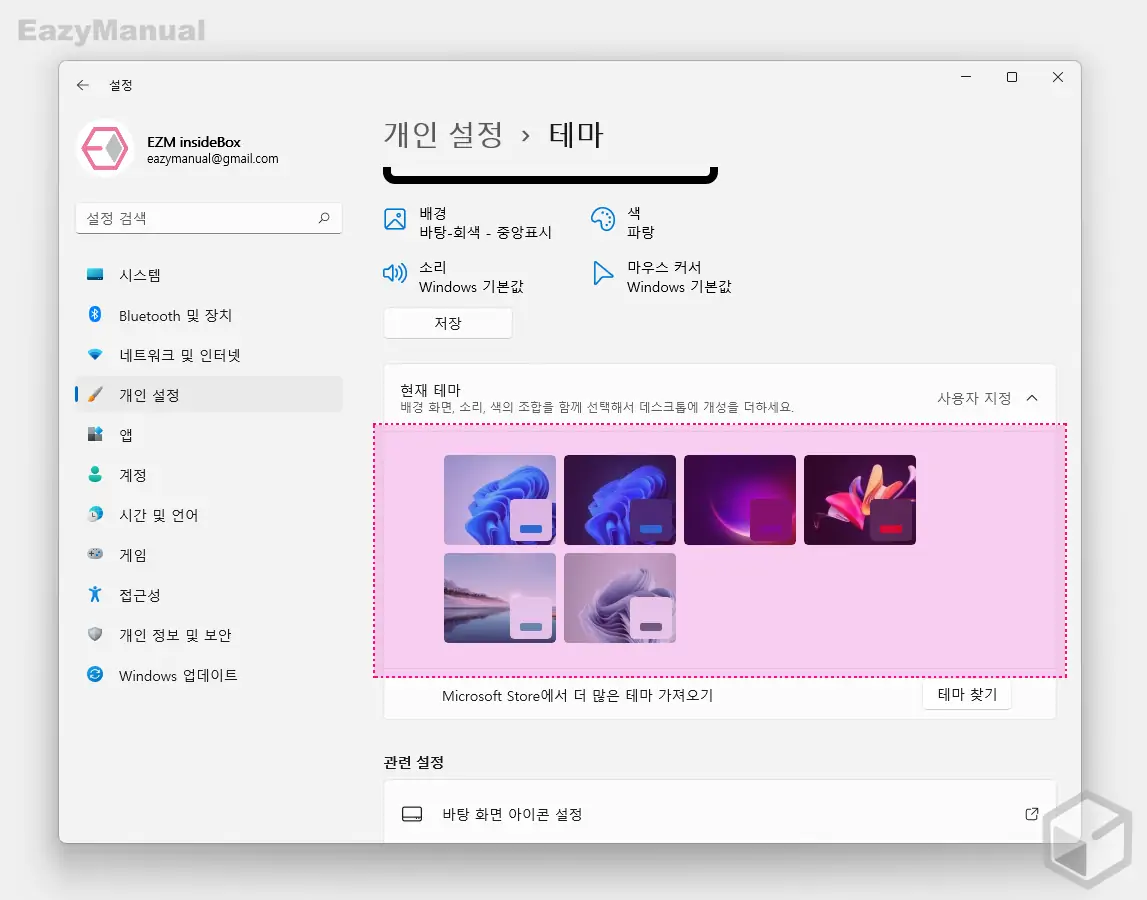Click the 시스템 monitor icon
Image resolution: width=1147 pixels, height=900 pixels.
(95, 274)
